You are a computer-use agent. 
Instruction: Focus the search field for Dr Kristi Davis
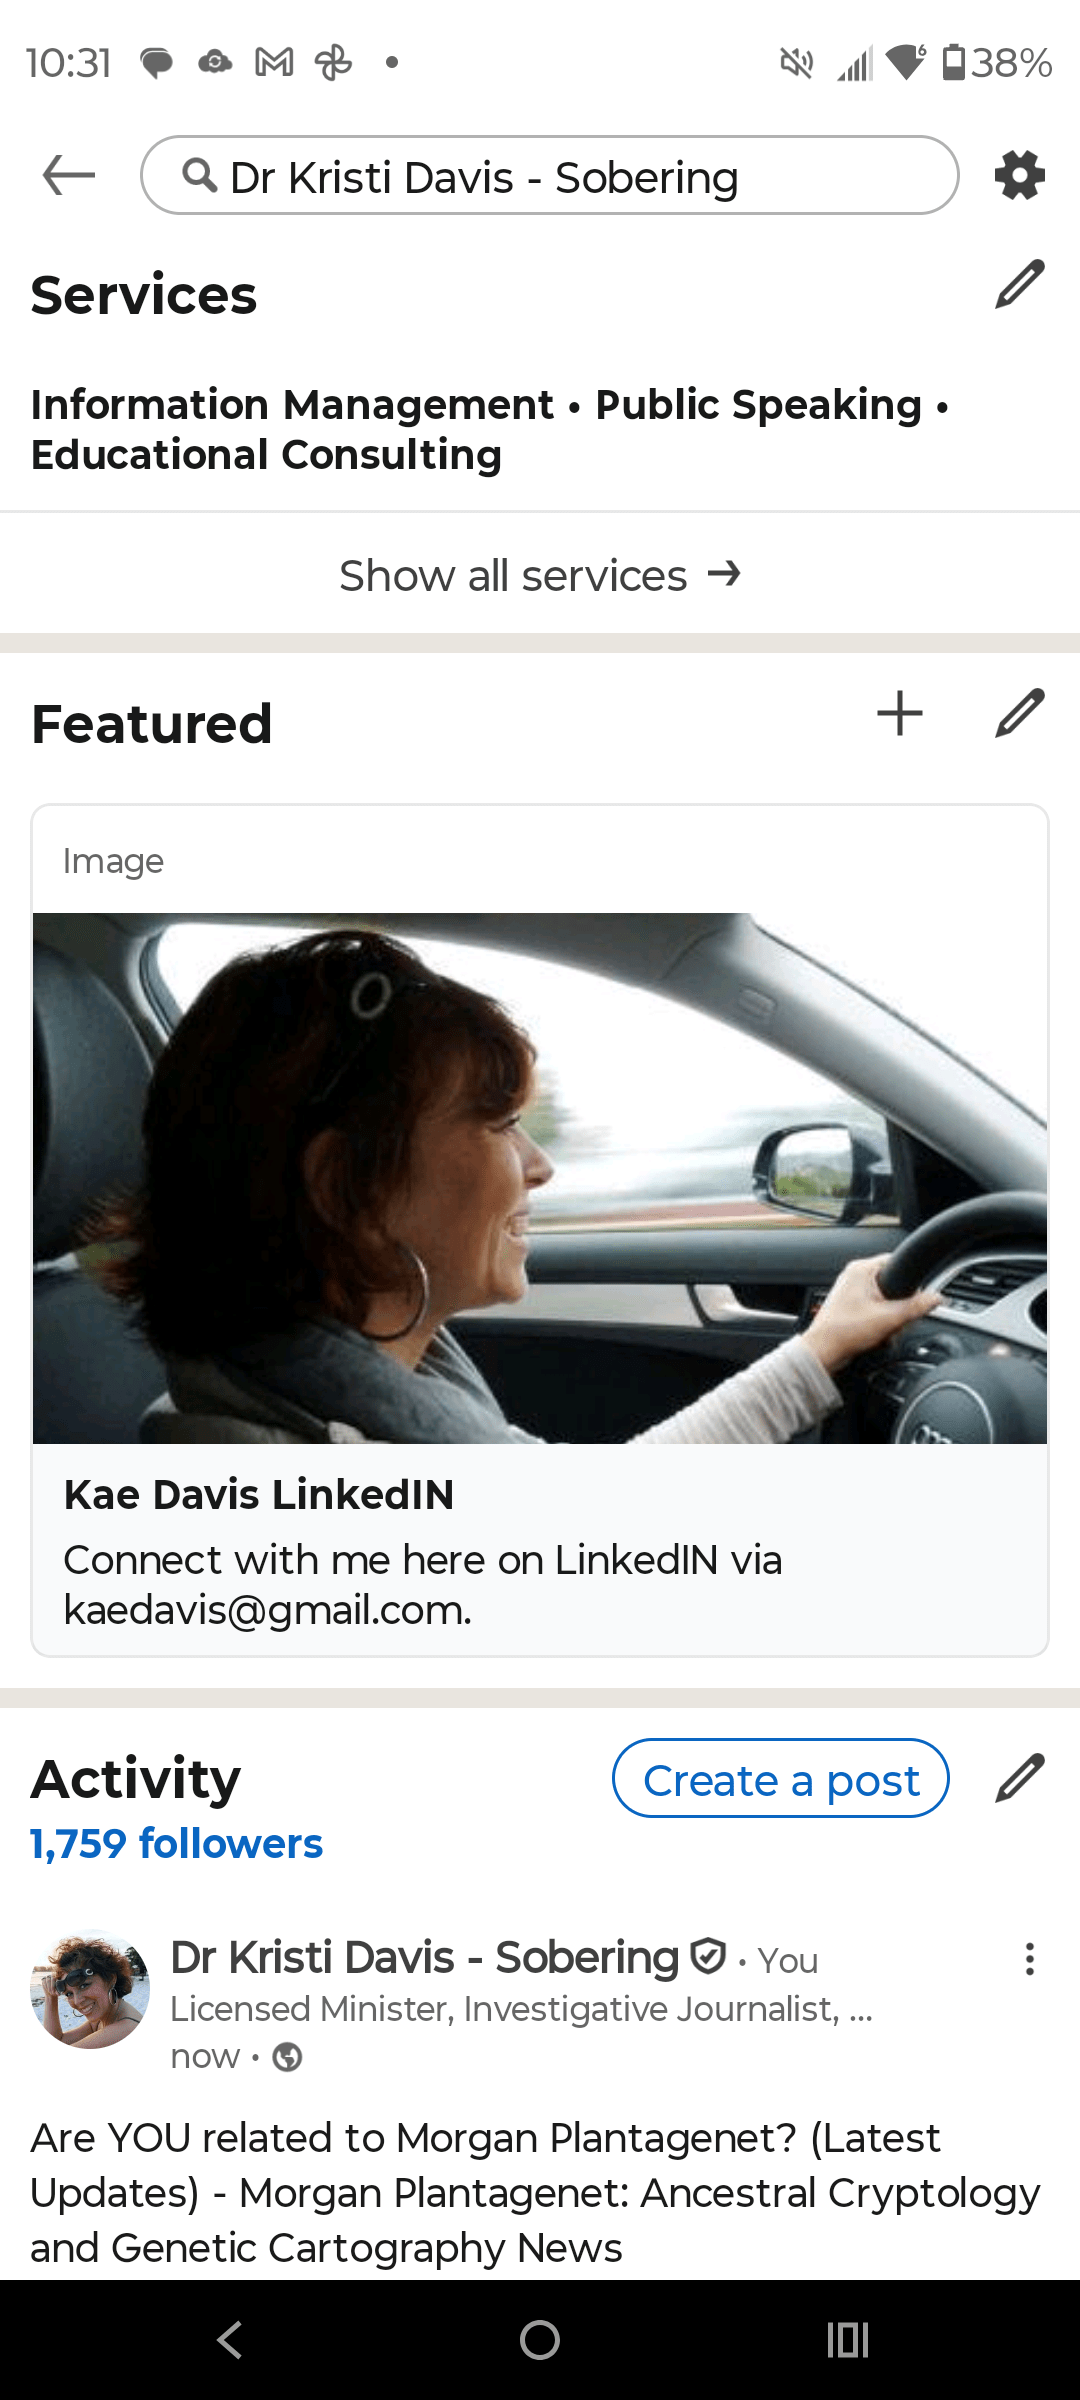tap(550, 176)
